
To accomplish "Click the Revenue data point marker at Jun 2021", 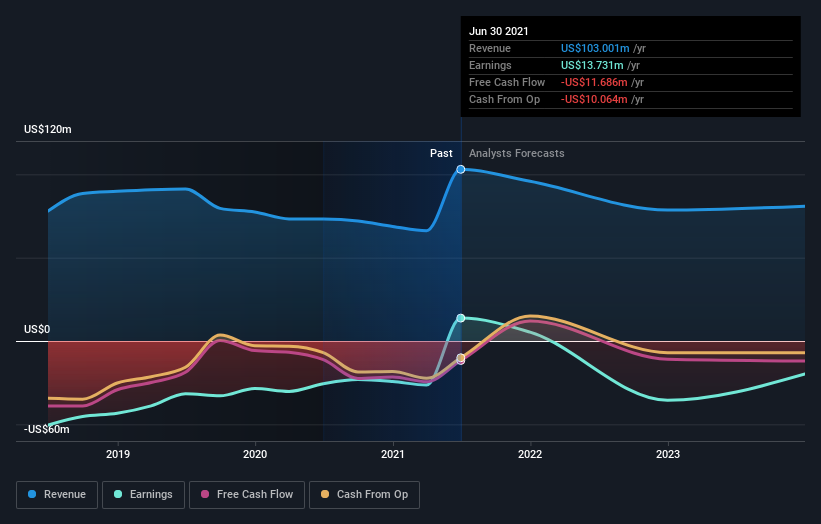I will [461, 169].
